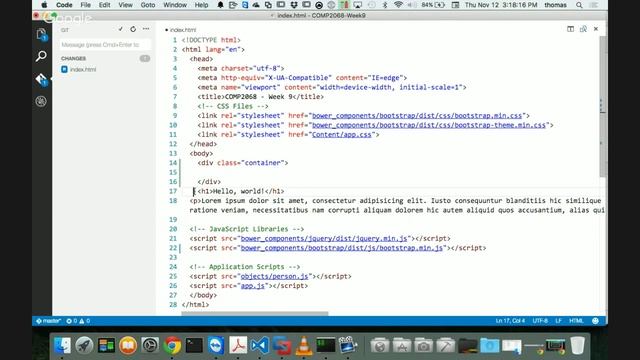Image resolution: width=640 pixels, height=360 pixels.
Task: Open the Search view in activity bar
Action: 41,56
